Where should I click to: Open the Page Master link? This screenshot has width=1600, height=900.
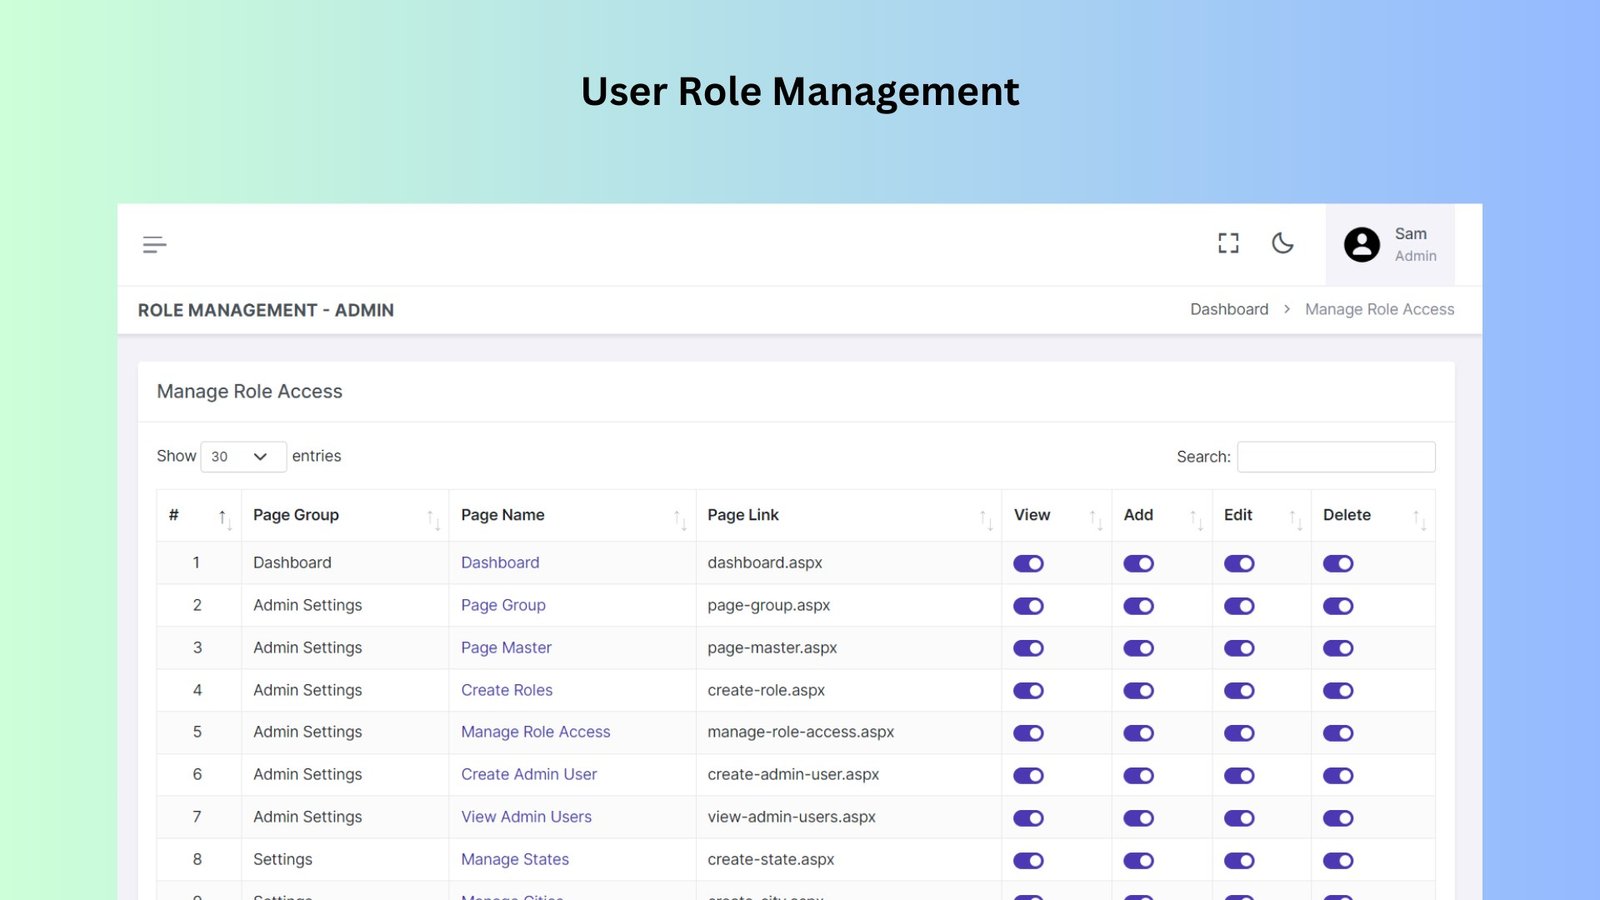click(506, 647)
